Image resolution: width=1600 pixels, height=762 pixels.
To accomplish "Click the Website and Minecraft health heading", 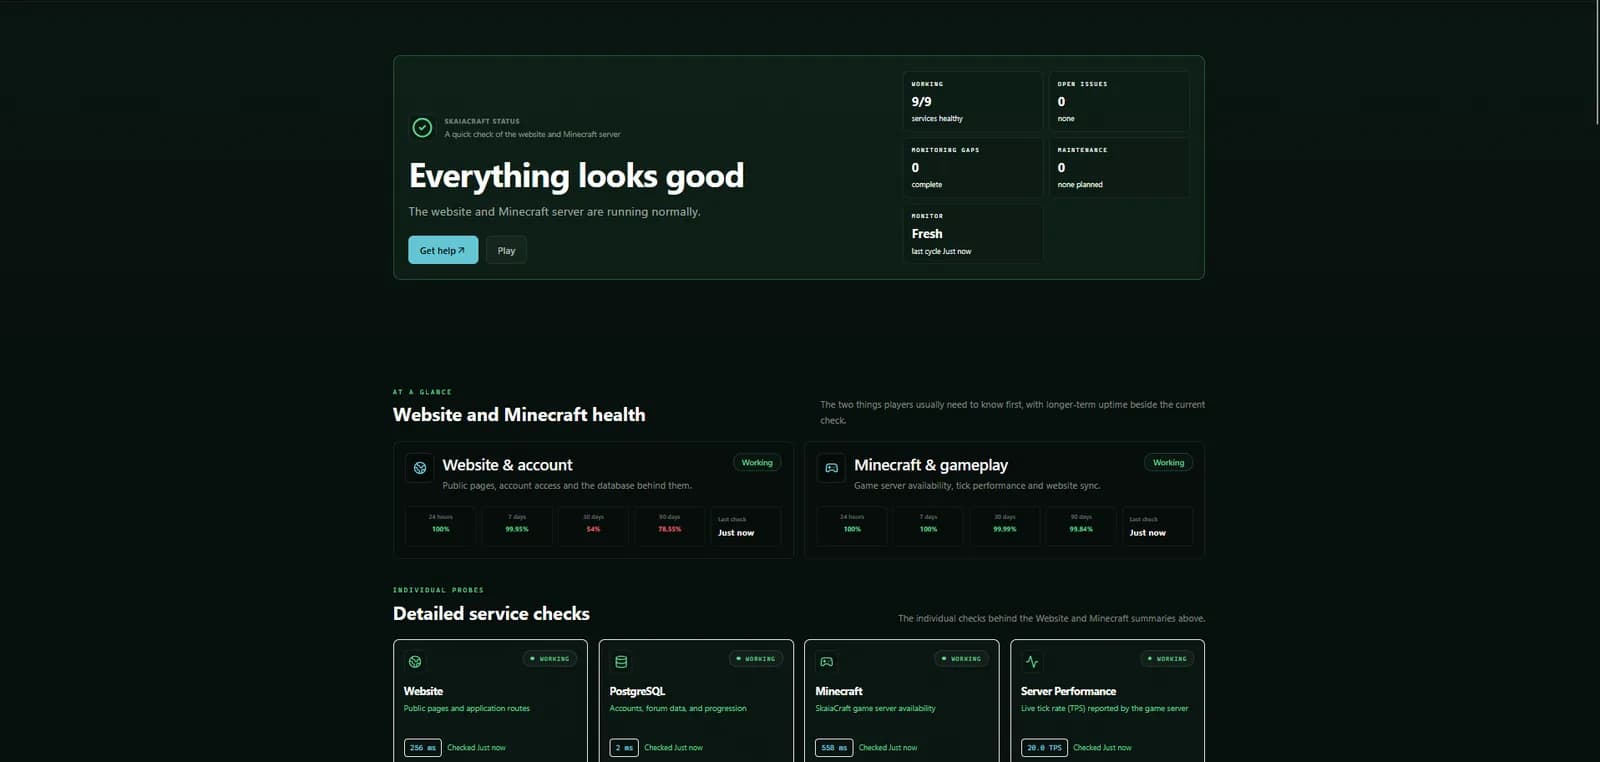I will point(519,415).
